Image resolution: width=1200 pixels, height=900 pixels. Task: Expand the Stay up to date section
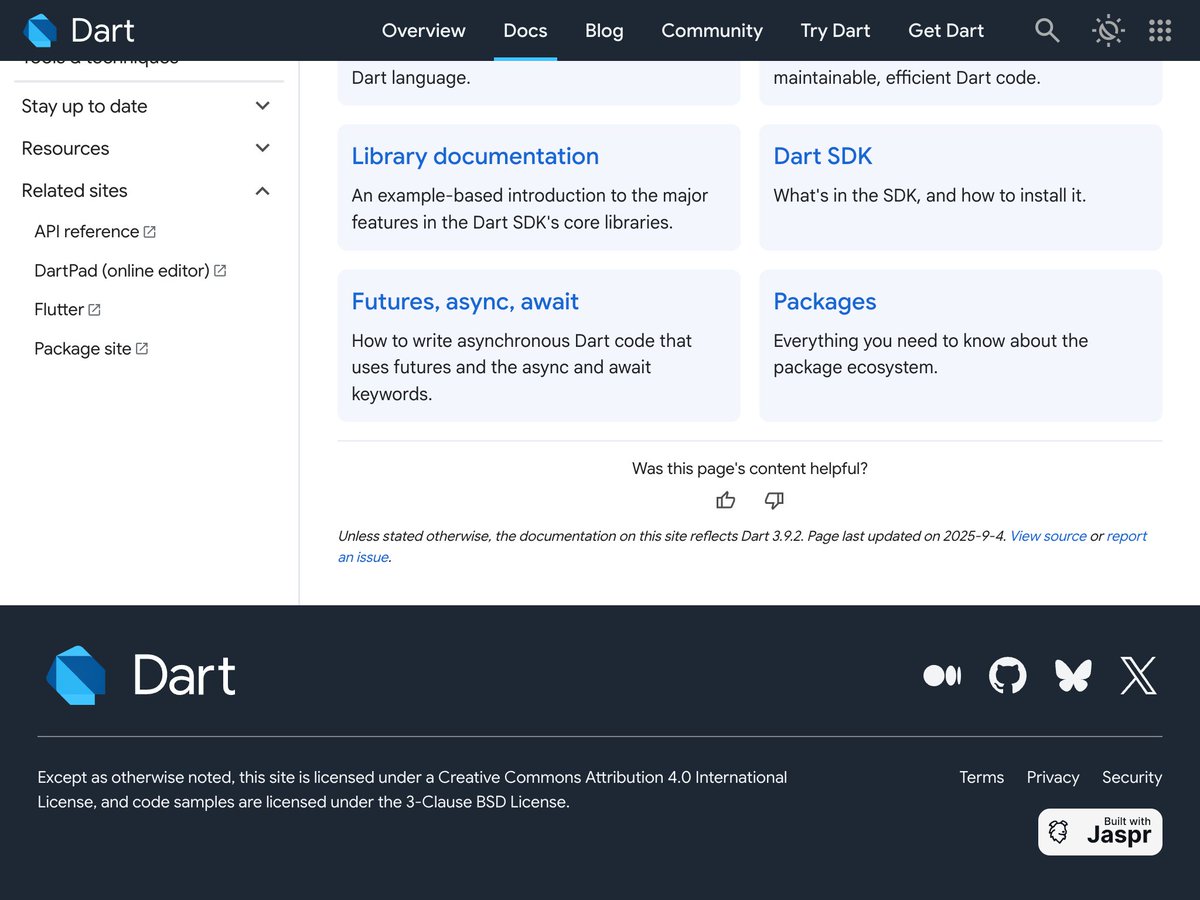tap(146, 106)
